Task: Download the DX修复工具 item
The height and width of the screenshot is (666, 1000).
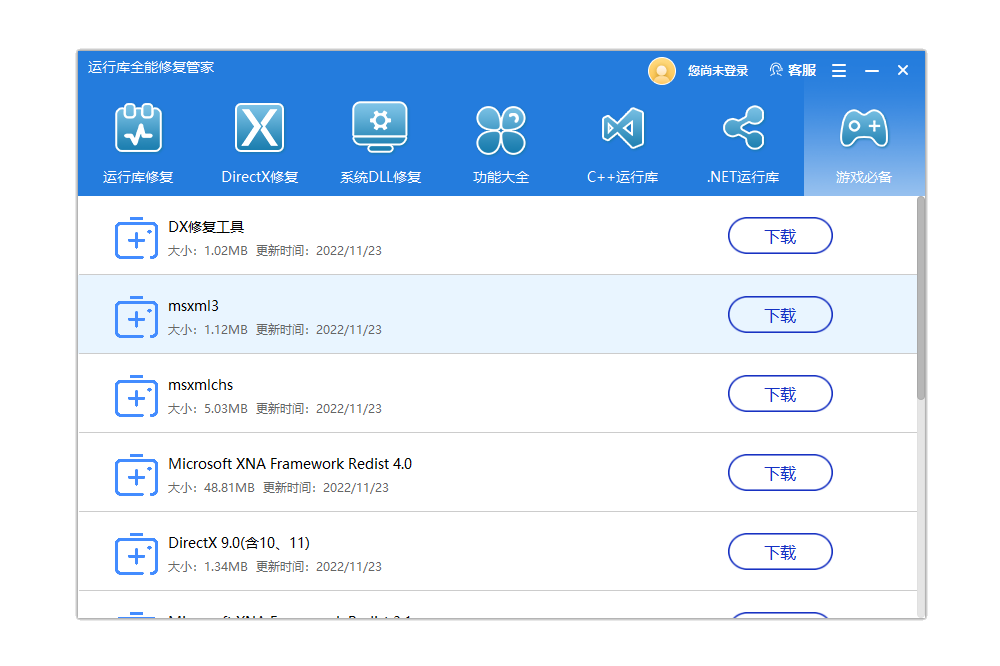Action: click(780, 236)
